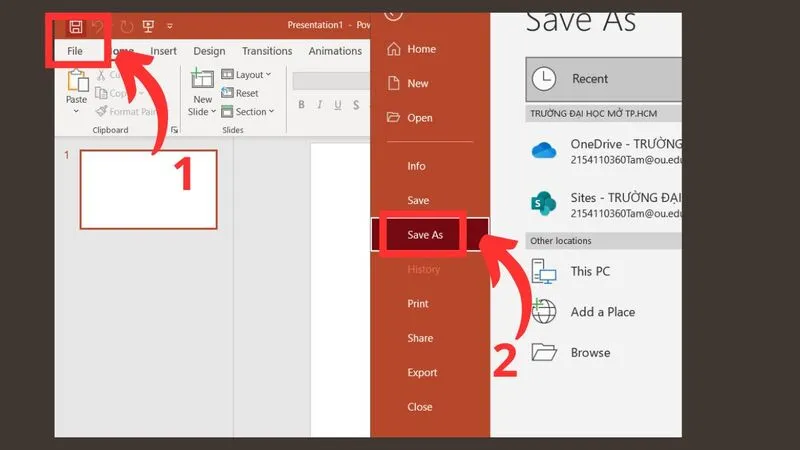
Task: Toggle Underline formatting
Action: point(337,105)
